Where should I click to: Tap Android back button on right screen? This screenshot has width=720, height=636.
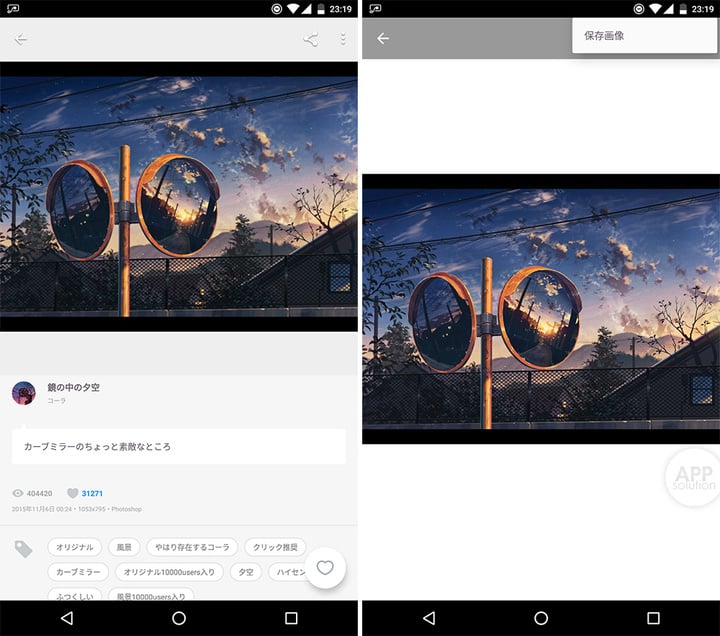point(429,618)
